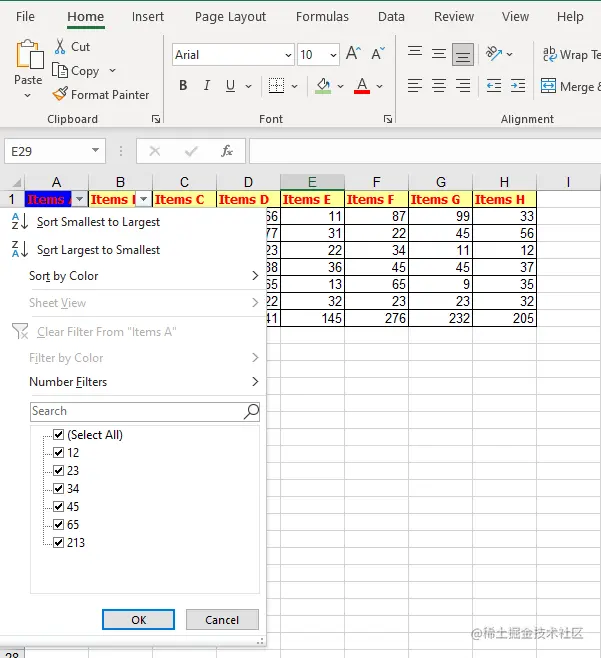
Task: Confirm filter with OK button
Action: point(138,619)
